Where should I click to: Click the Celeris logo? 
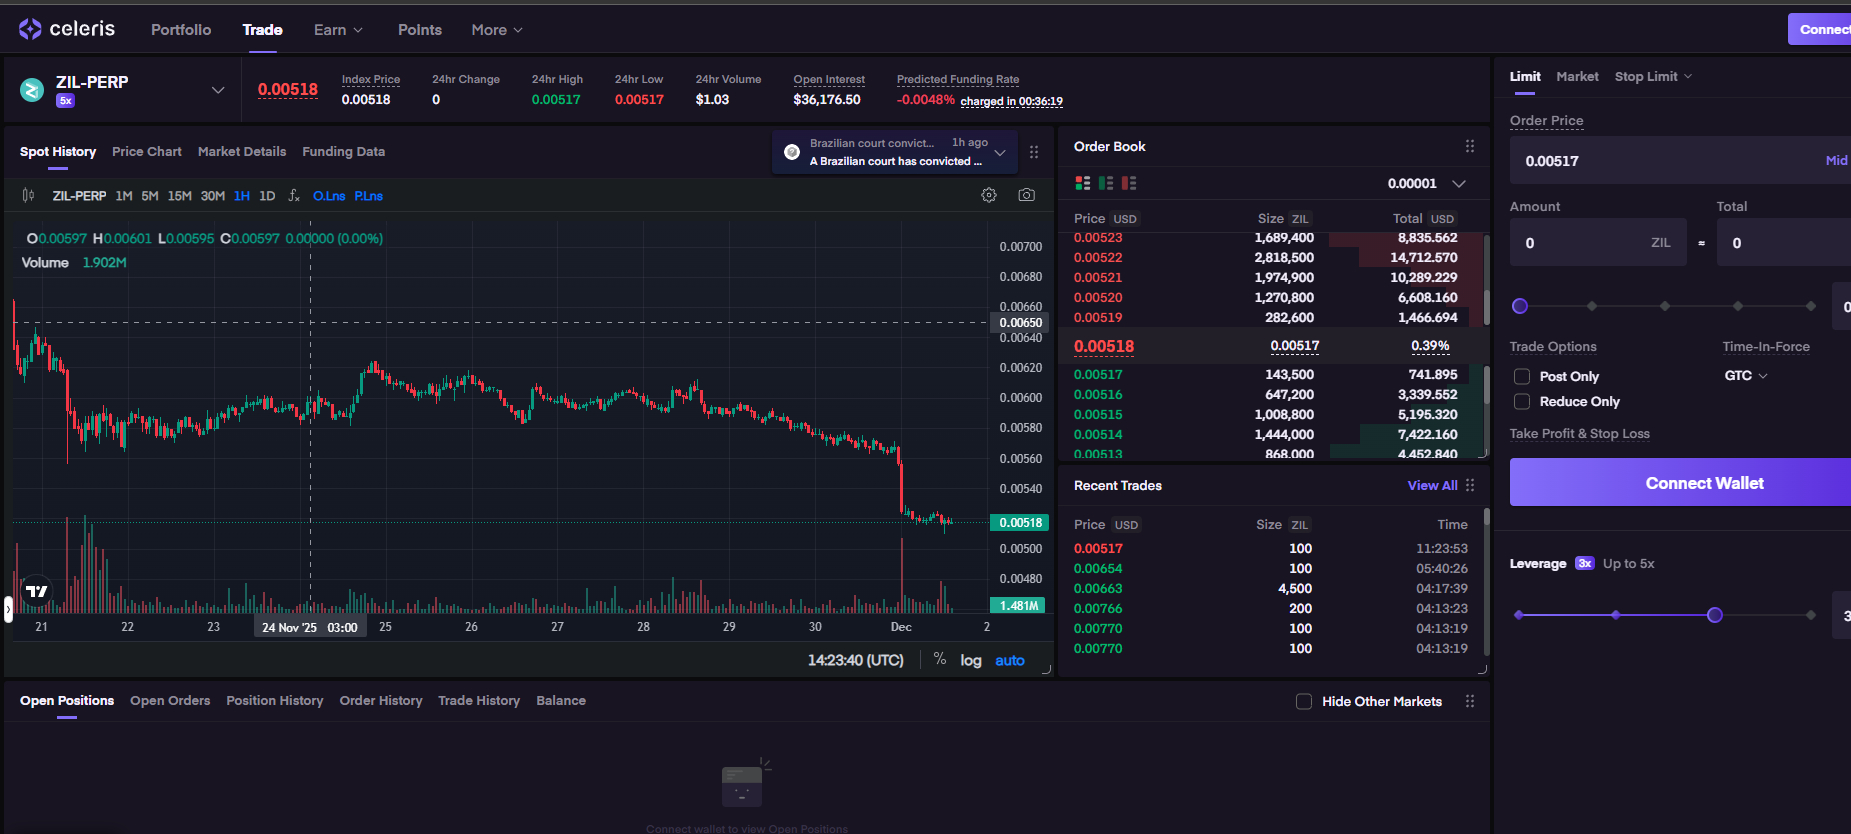tap(67, 29)
